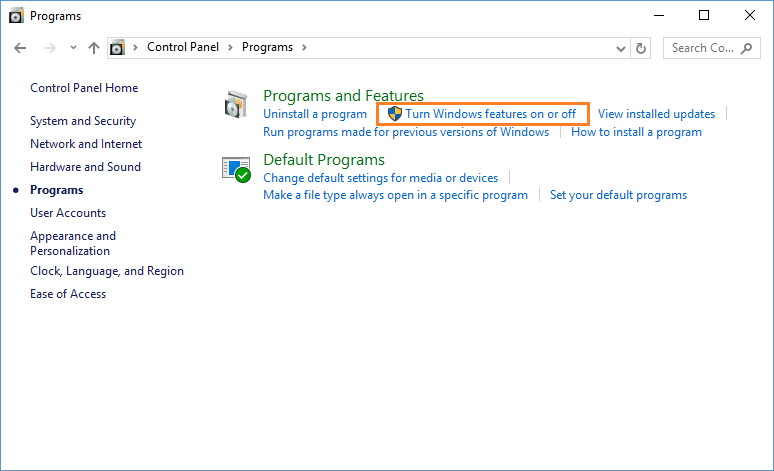Click the shield icon beside Windows features
This screenshot has height=471, width=774.
[394, 114]
